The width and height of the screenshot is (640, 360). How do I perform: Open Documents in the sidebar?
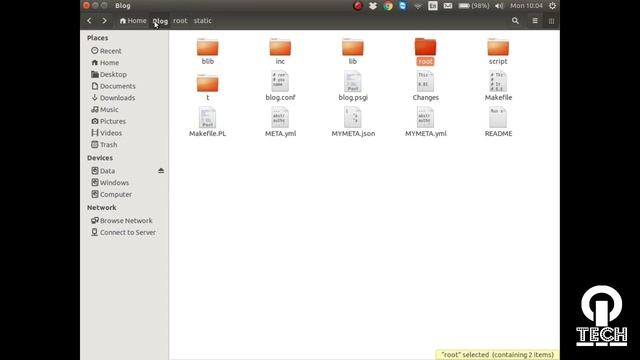pyautogui.click(x=113, y=86)
